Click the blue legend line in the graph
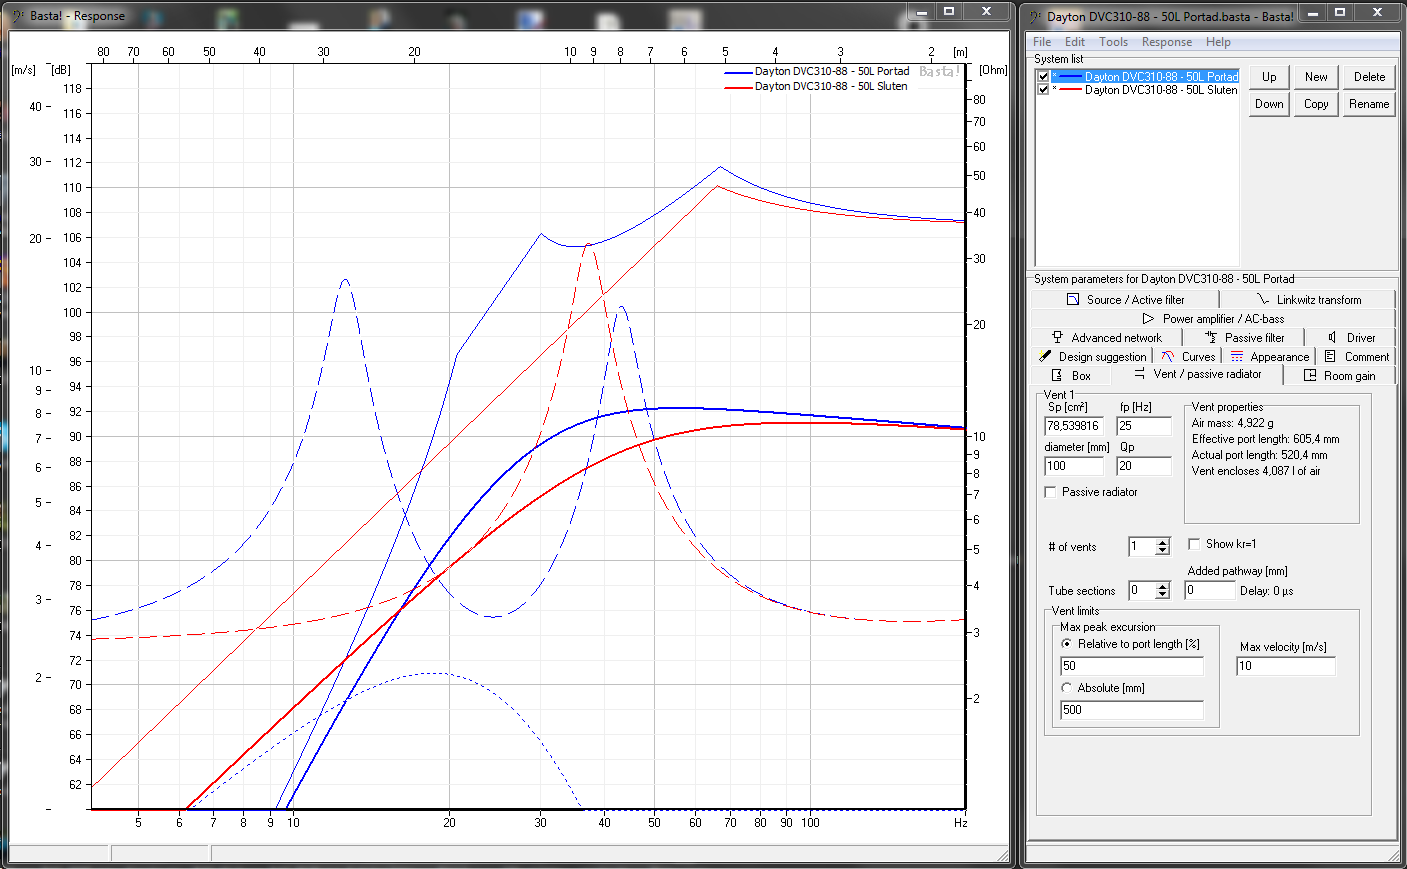Viewport: 1407px width, 869px height. pos(738,72)
